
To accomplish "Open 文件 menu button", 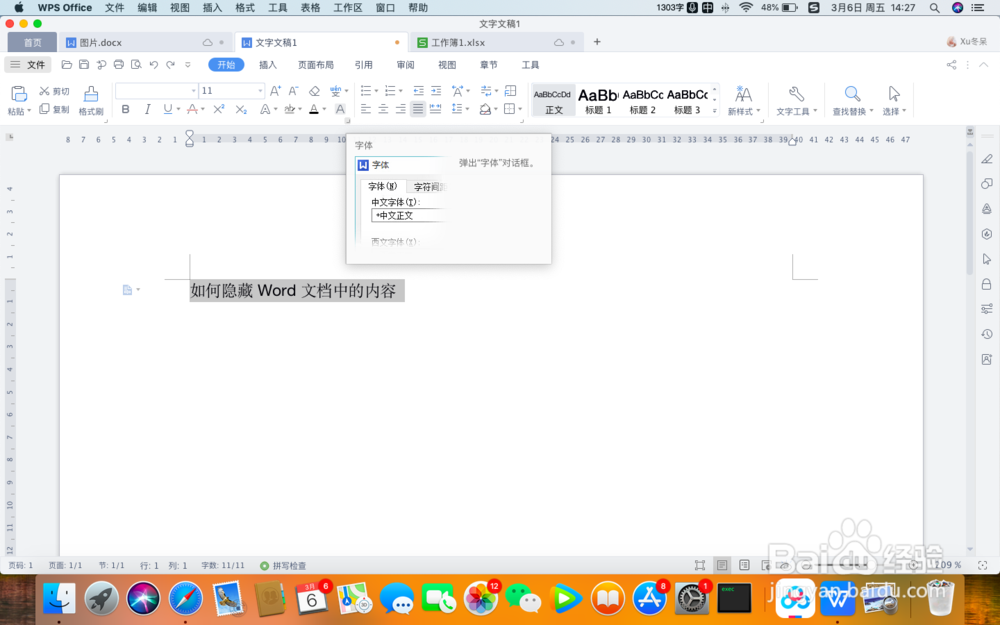I will point(28,64).
